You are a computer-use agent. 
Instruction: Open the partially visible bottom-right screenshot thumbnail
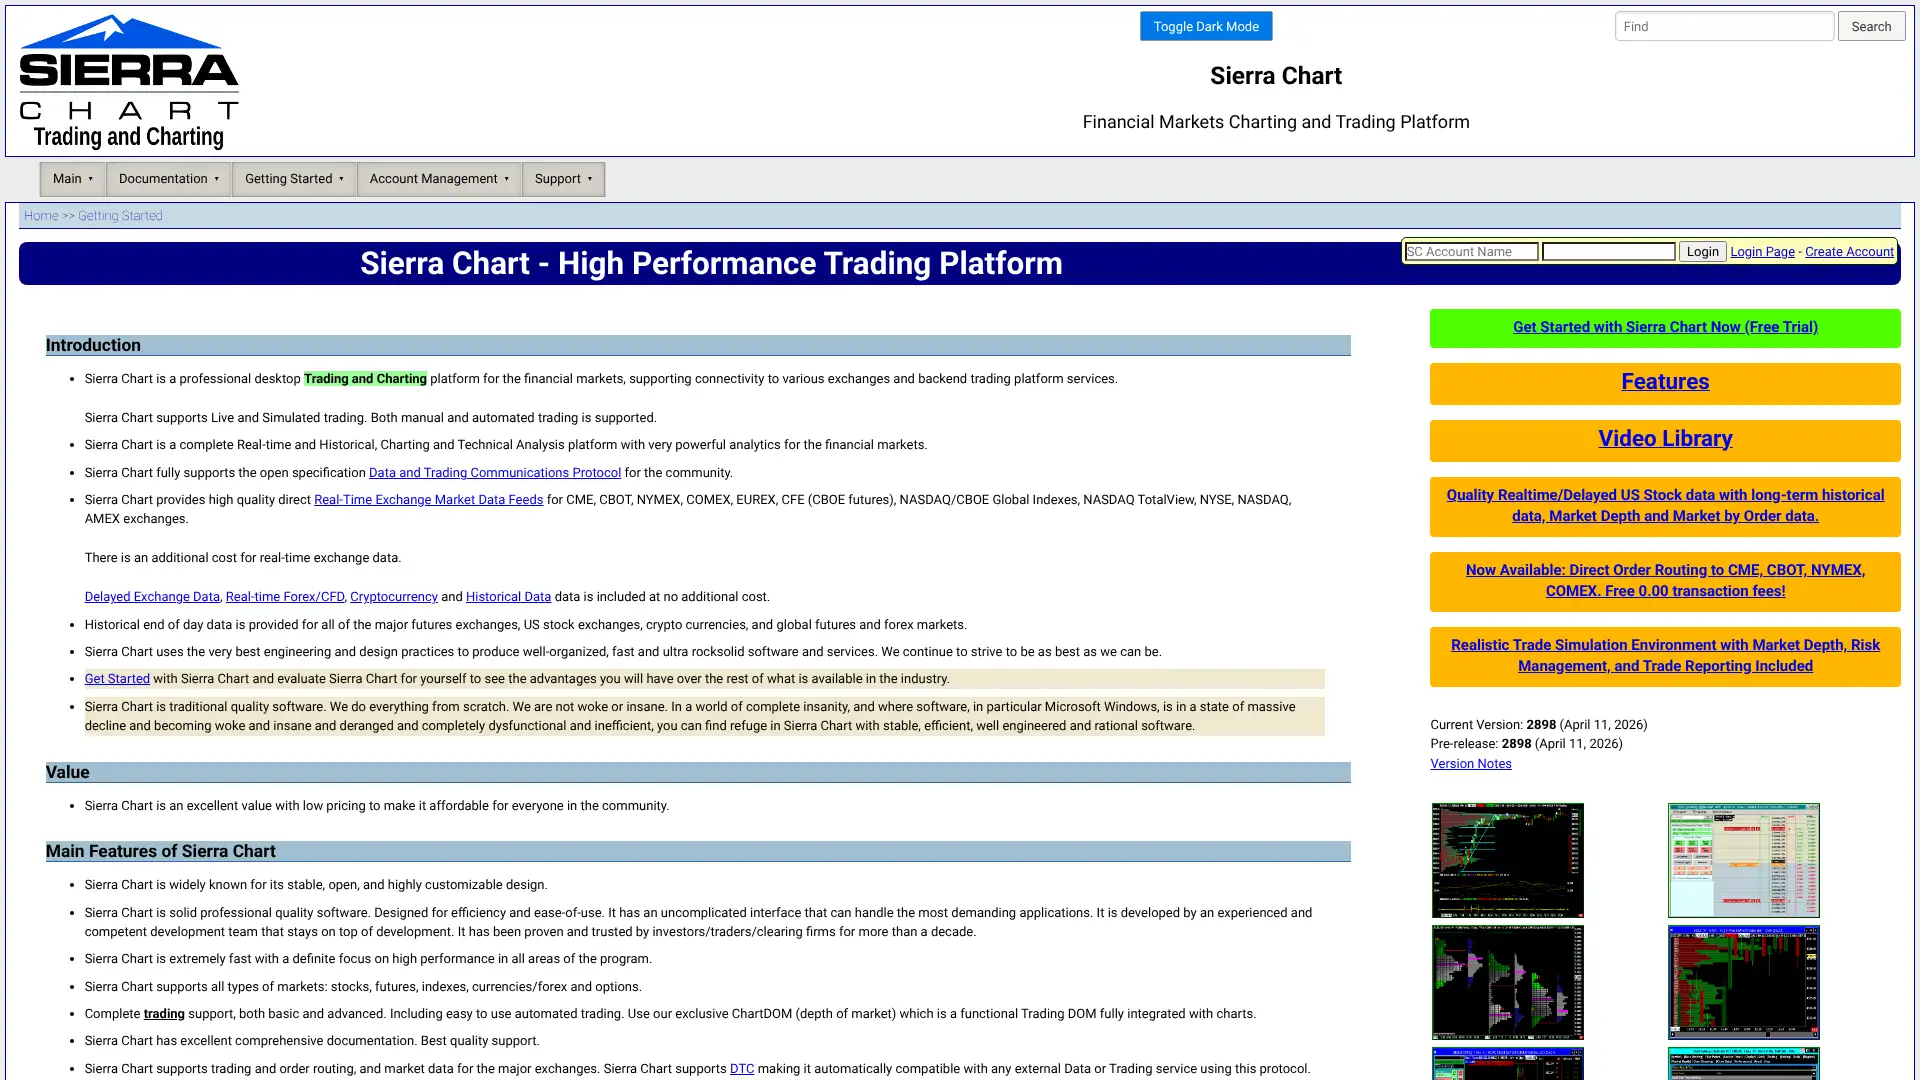[1743, 1063]
